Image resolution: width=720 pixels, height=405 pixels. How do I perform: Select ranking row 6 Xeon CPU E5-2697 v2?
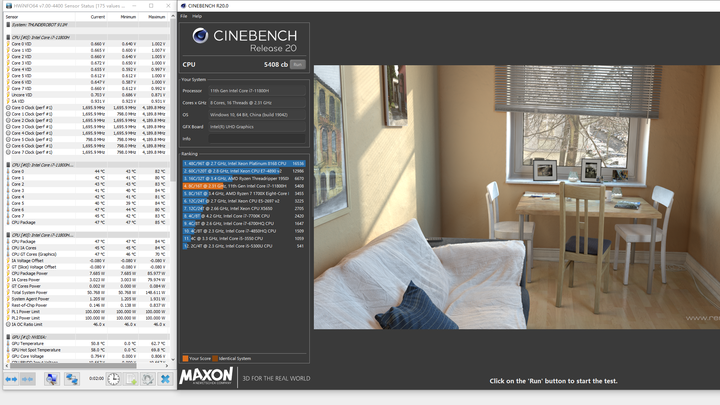244,201
